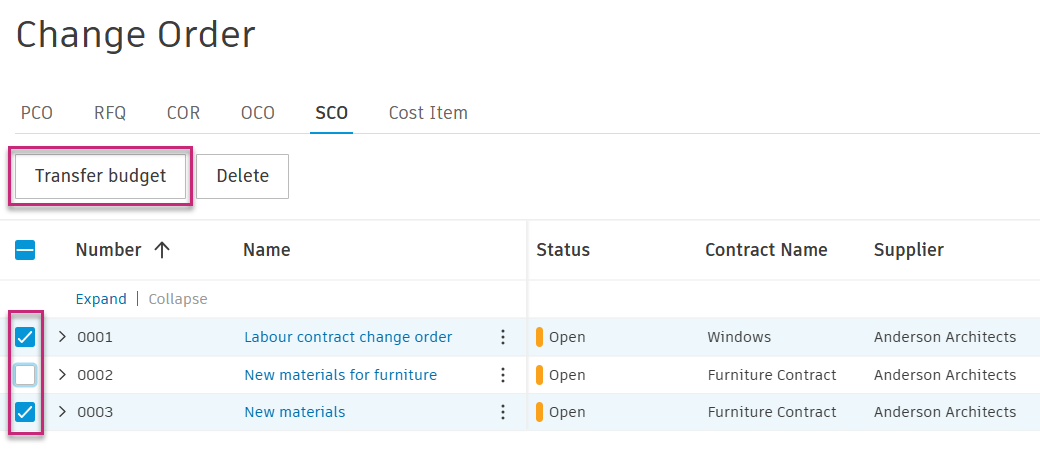Viewport: 1040px width, 450px height.
Task: Open Labour contract change order link
Action: [348, 338]
